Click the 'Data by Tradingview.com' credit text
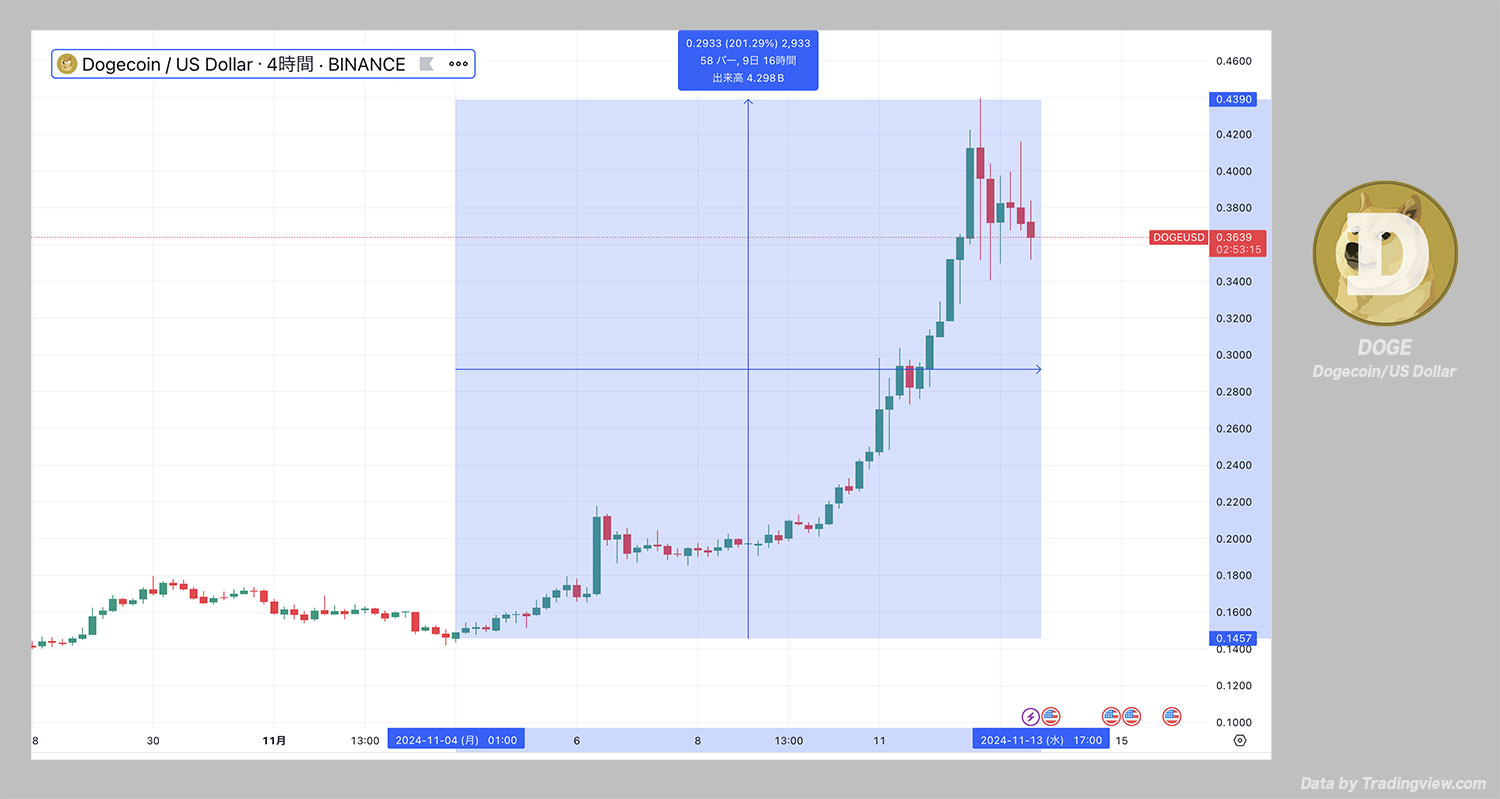 1393,783
